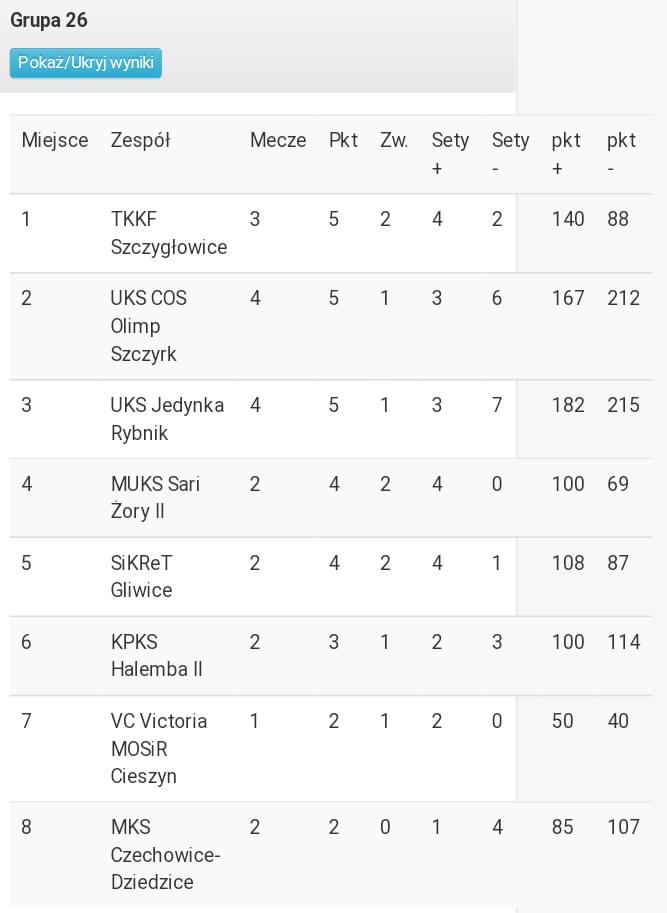Viewport: 667px width, 913px height.
Task: Click the Grupa 26 heading
Action: coord(49,21)
